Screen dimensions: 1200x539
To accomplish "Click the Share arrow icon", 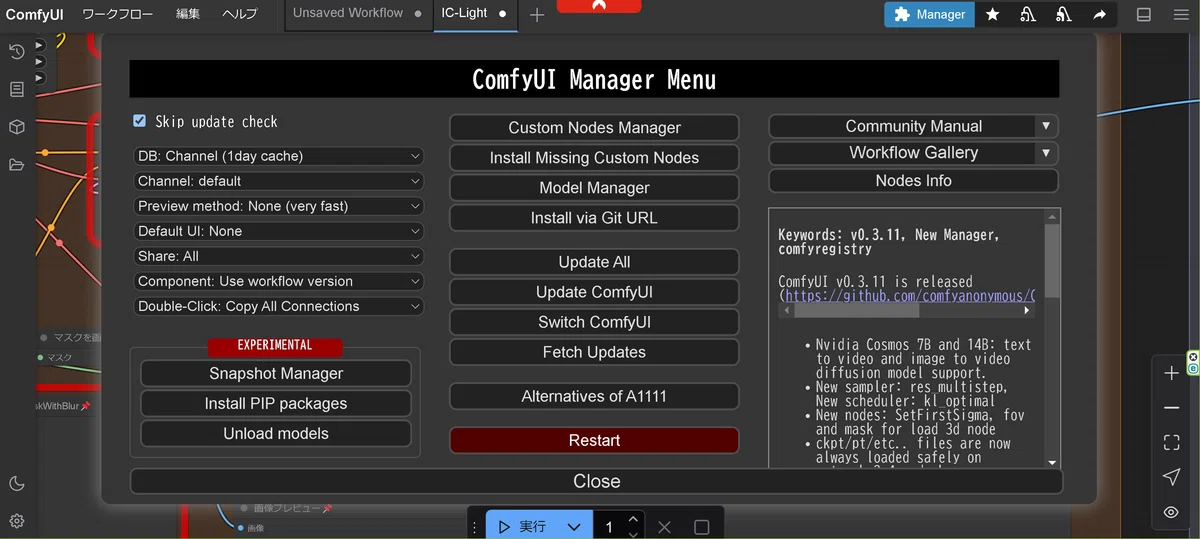I will click(x=1100, y=15).
